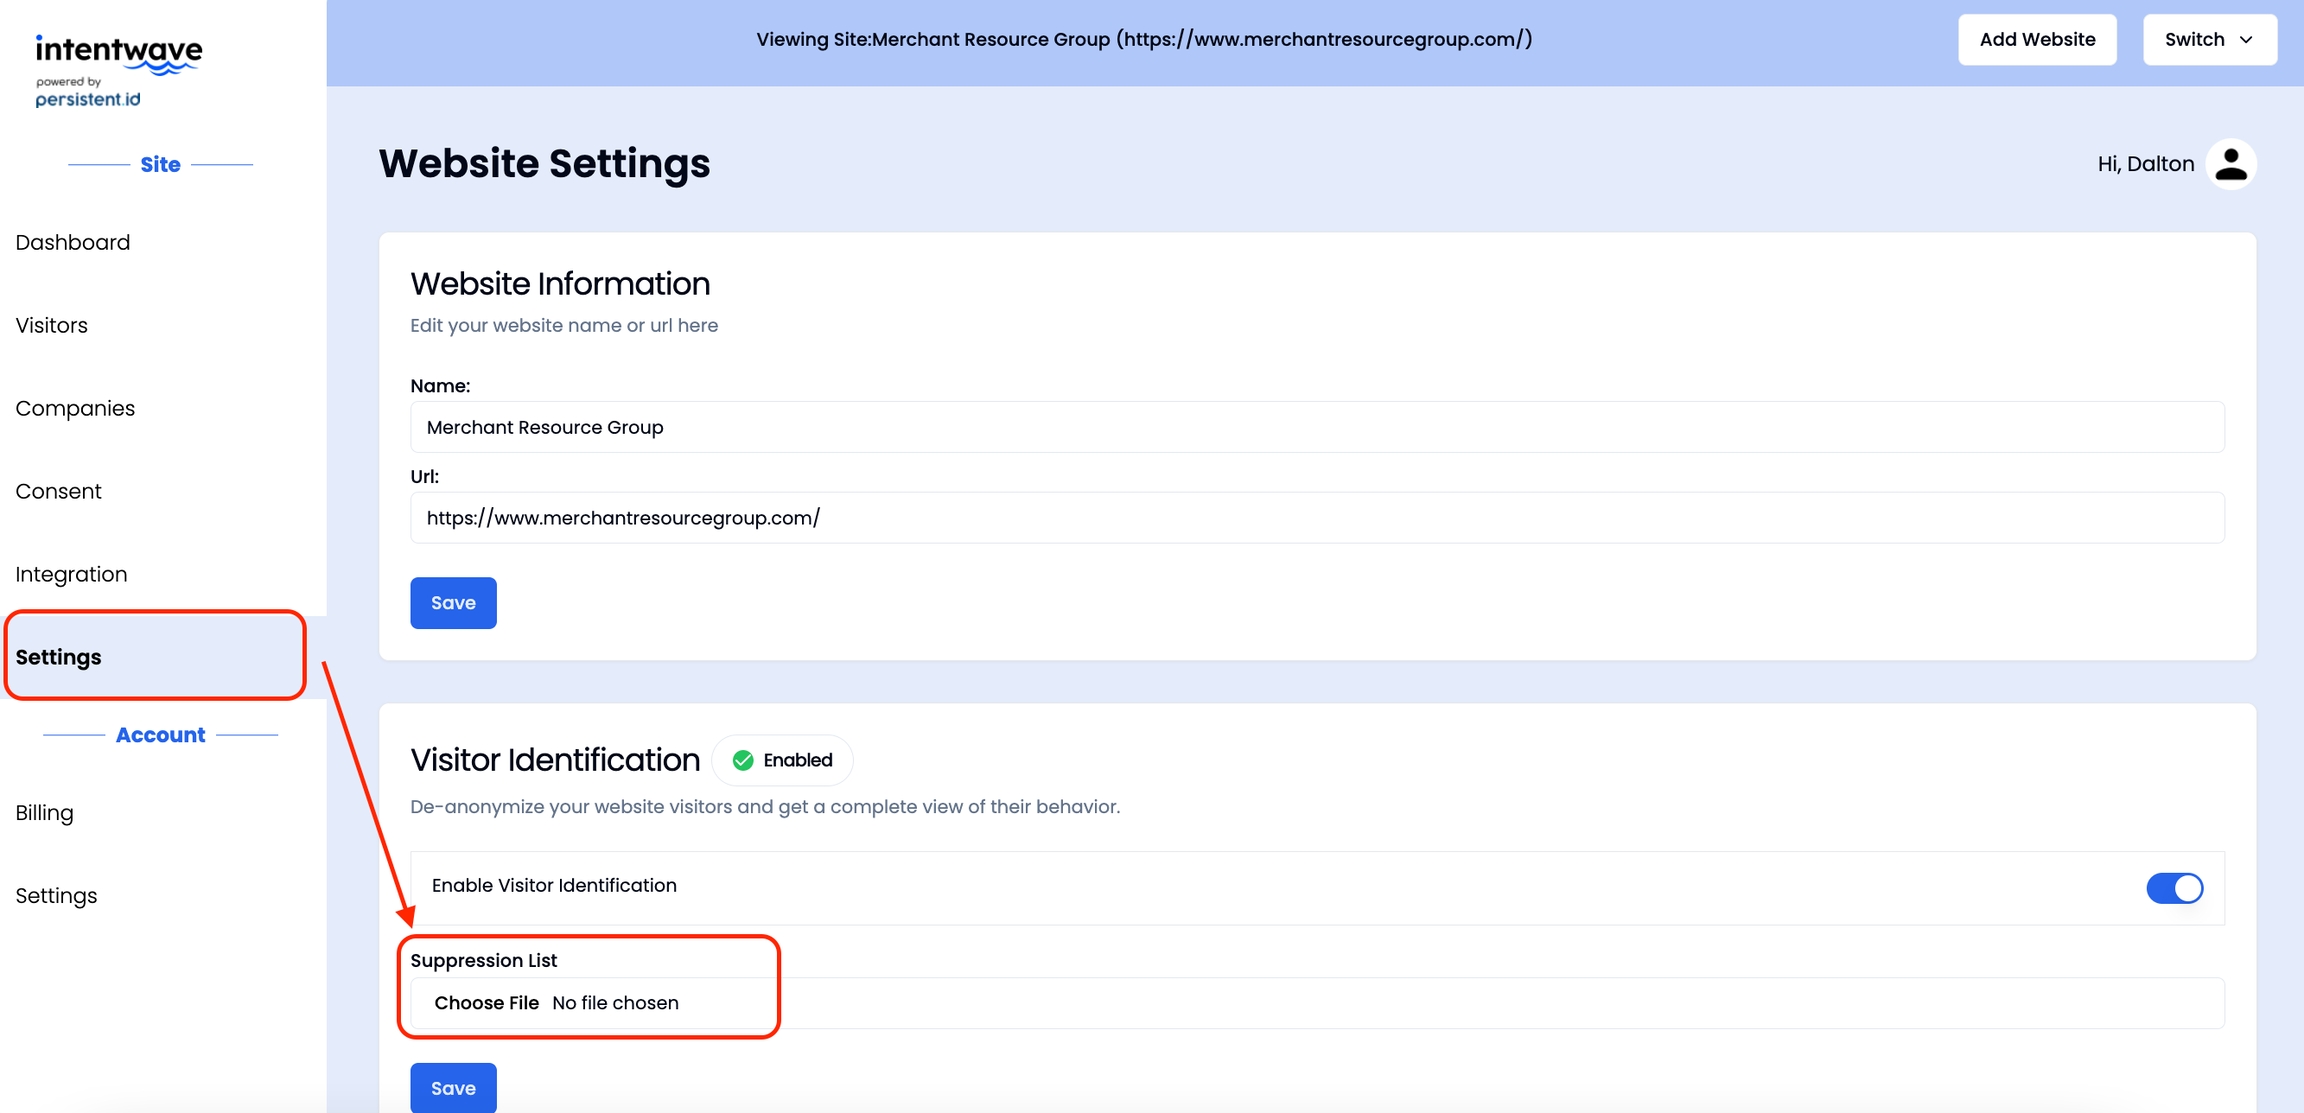The image size is (2304, 1113).
Task: Click Choose File for Suppression List
Action: tap(486, 1003)
